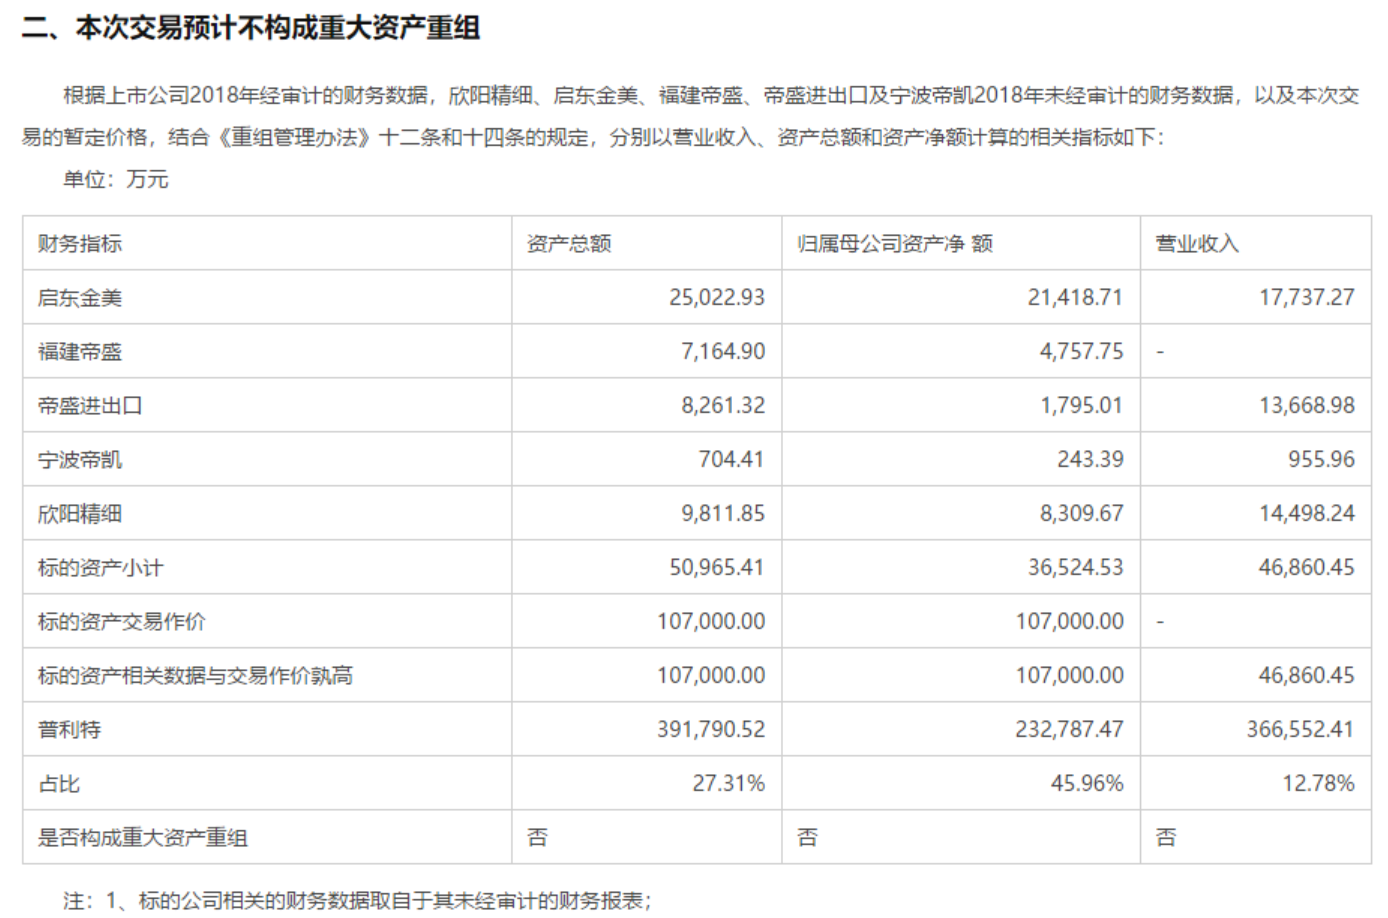
Task: Click the percentage 12.78%
Action: click(x=1318, y=783)
